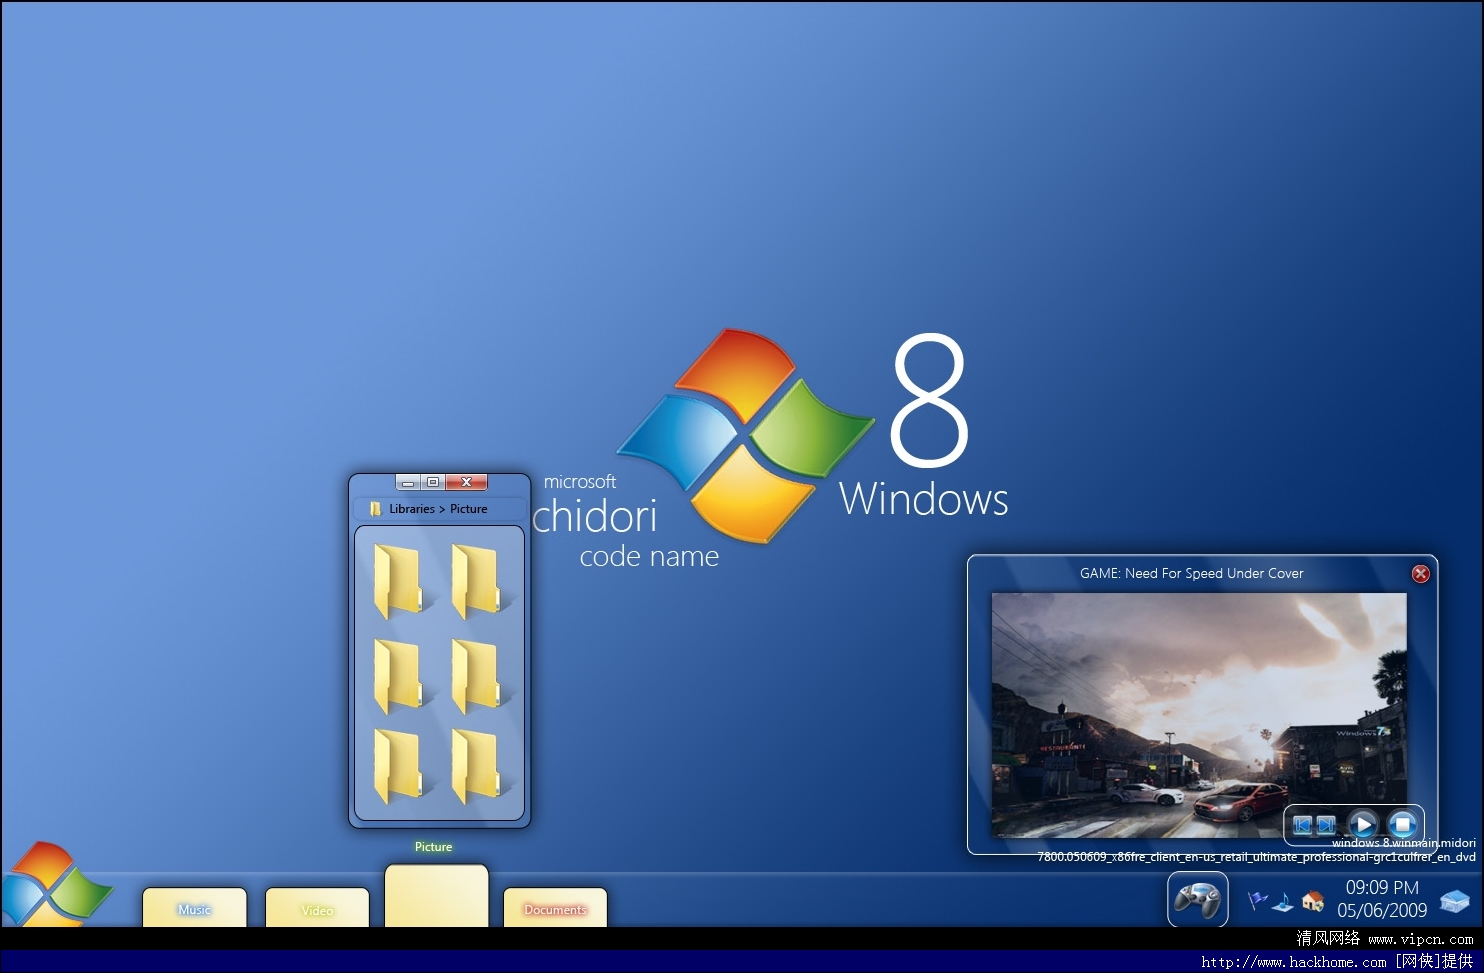The width and height of the screenshot is (1484, 973).
Task: Select the raised Picture taskbar tab
Action: (437, 895)
